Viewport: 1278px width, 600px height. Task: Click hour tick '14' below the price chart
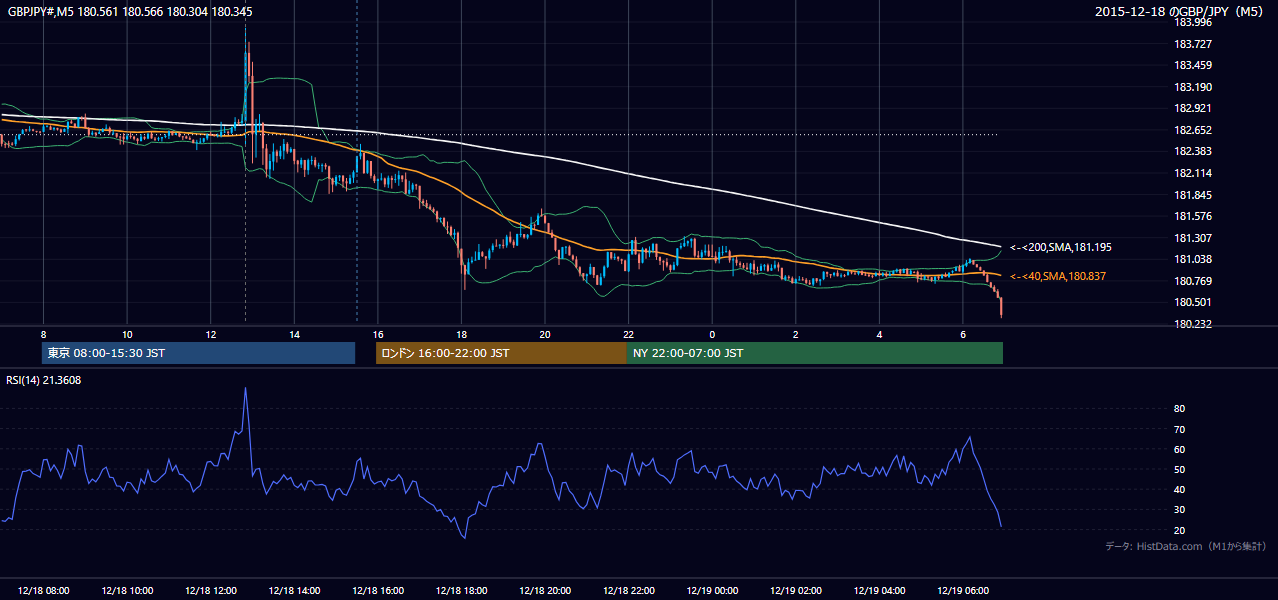(294, 334)
